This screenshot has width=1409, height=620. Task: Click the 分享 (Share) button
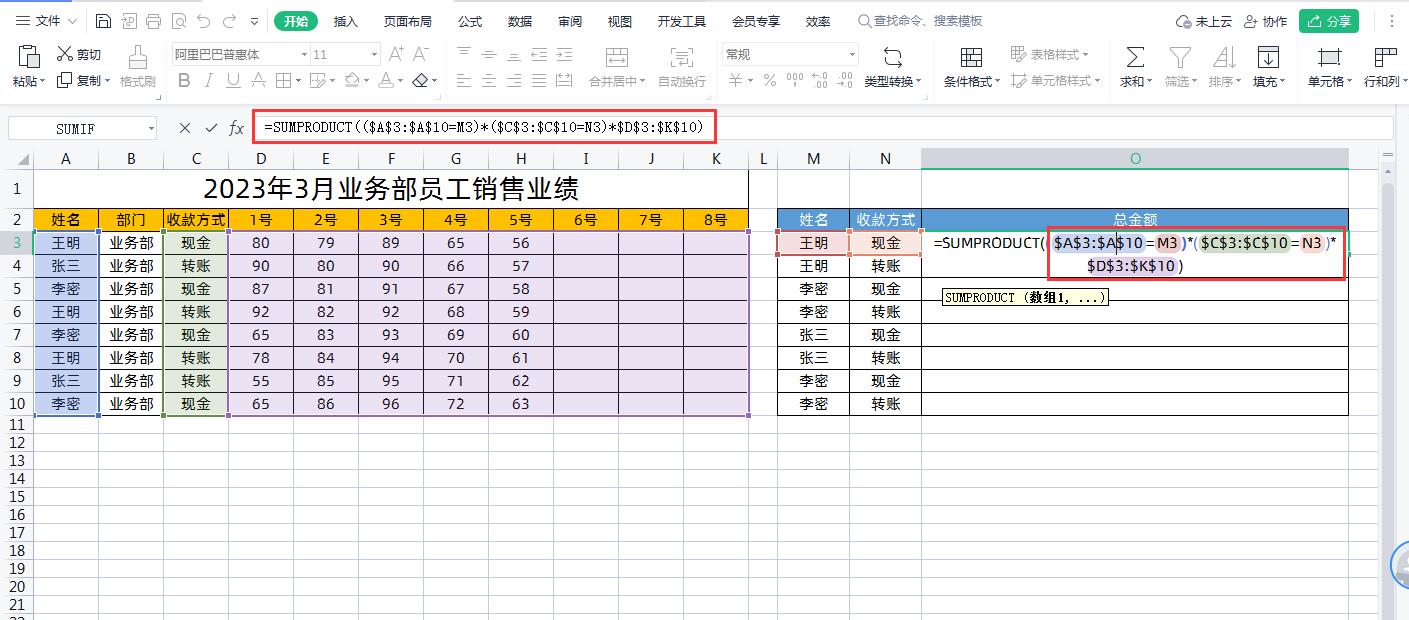coord(1328,20)
